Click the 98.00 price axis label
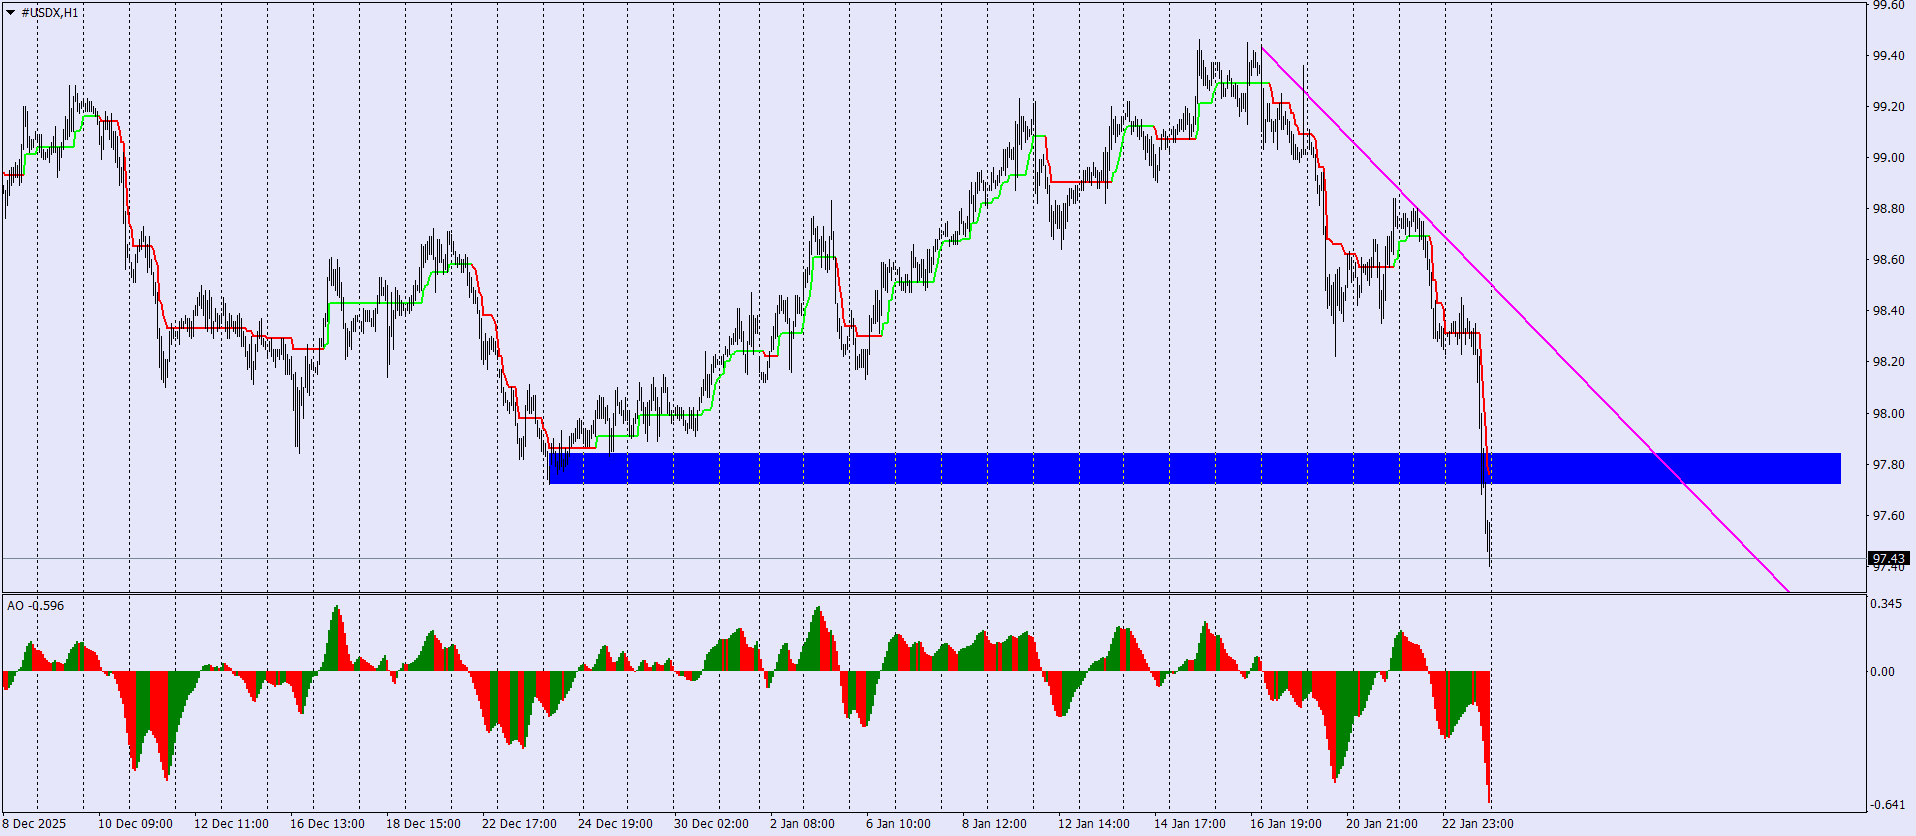1916x836 pixels. pyautogui.click(x=1888, y=413)
